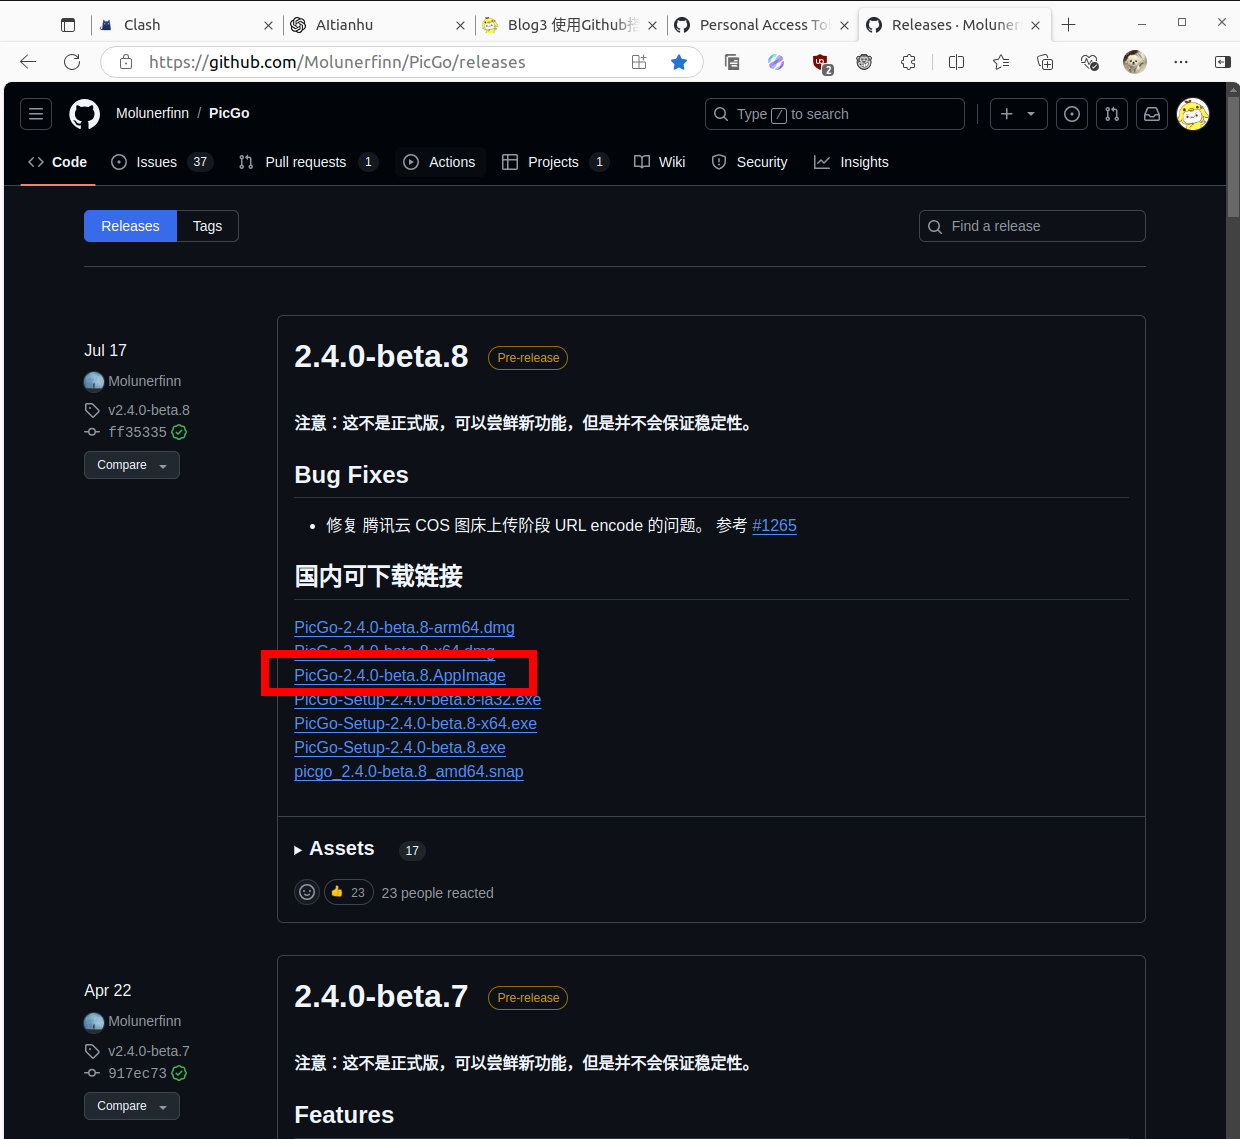Open the Insights tab
The image size is (1240, 1139).
tap(852, 162)
